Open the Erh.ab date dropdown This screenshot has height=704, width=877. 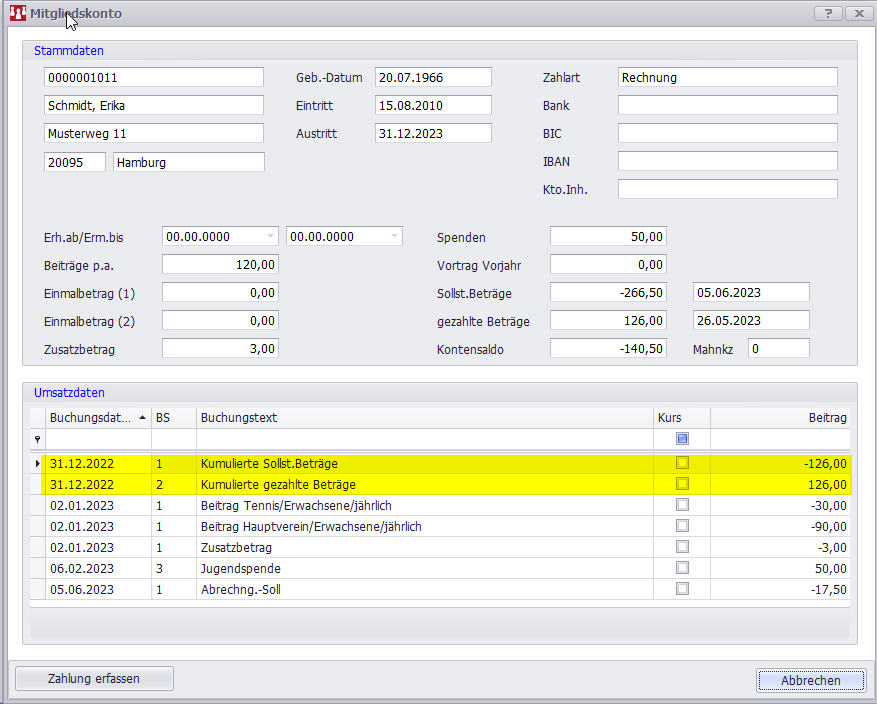click(x=270, y=237)
